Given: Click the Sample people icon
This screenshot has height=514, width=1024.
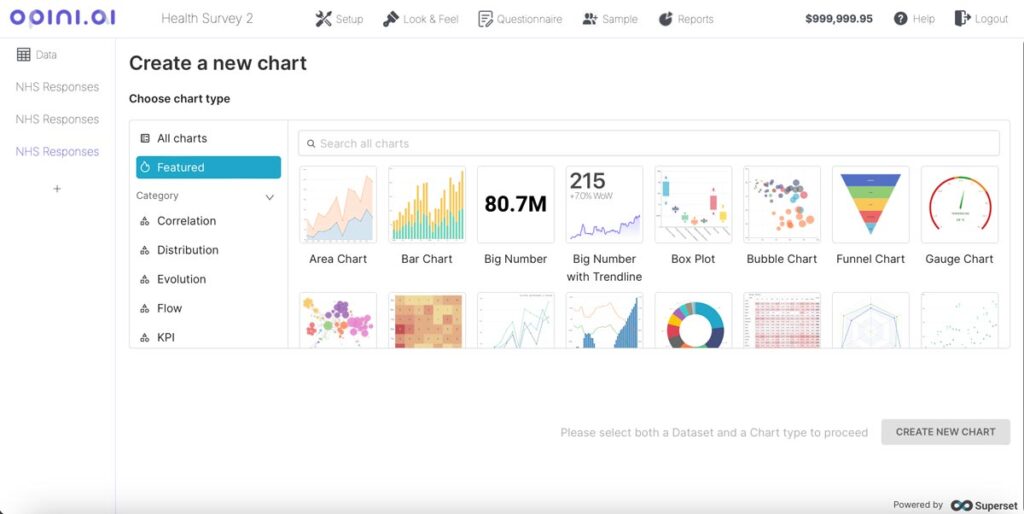Looking at the screenshot, I should (x=590, y=19).
